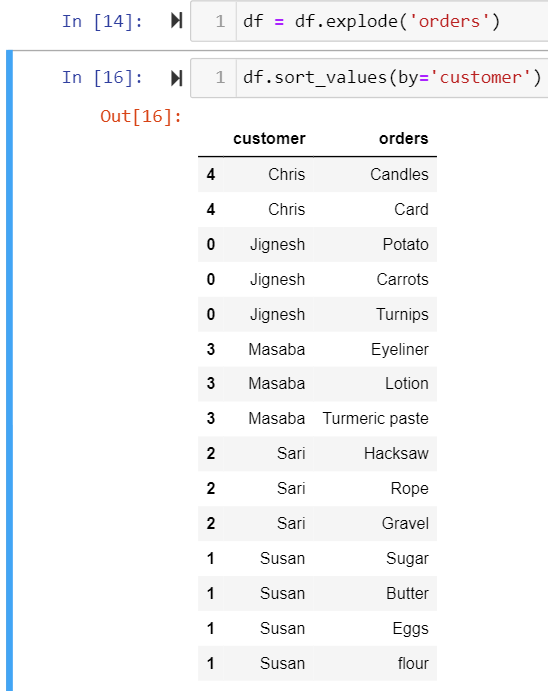Viewport: 548px width, 691px height.
Task: Run cell In [14] using its run icon
Action: 177,20
